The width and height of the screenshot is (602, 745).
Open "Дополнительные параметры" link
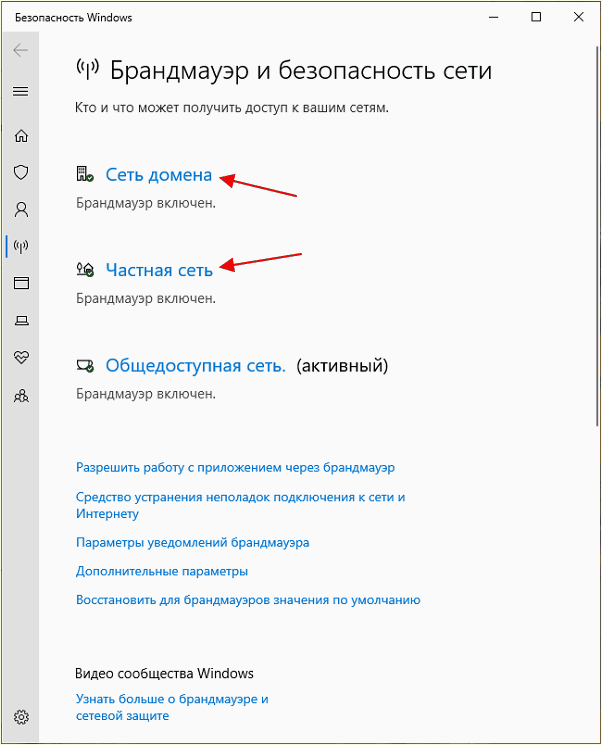click(162, 571)
